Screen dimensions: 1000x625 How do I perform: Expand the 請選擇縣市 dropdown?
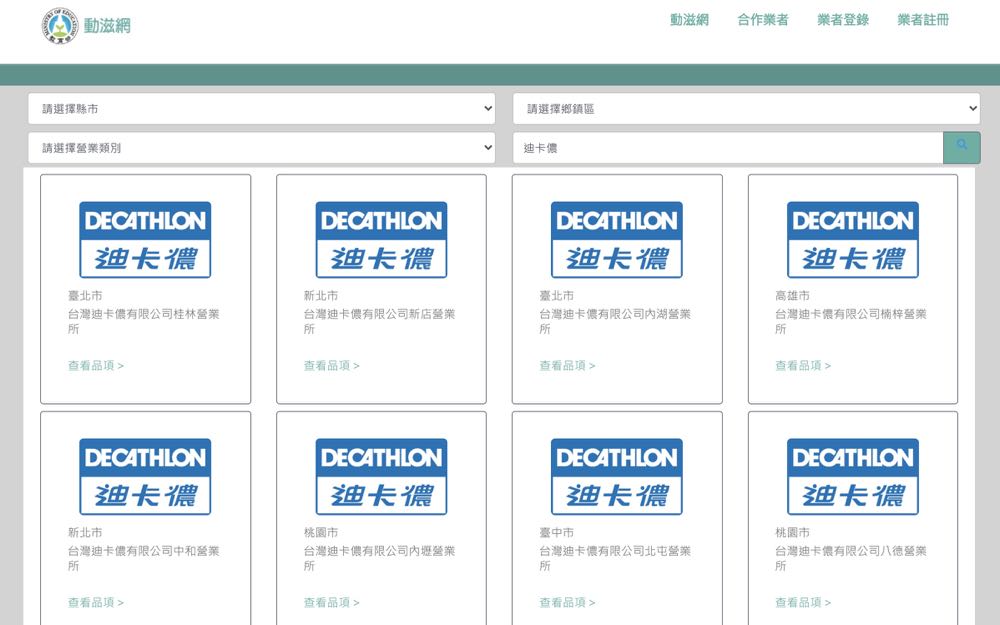click(261, 108)
